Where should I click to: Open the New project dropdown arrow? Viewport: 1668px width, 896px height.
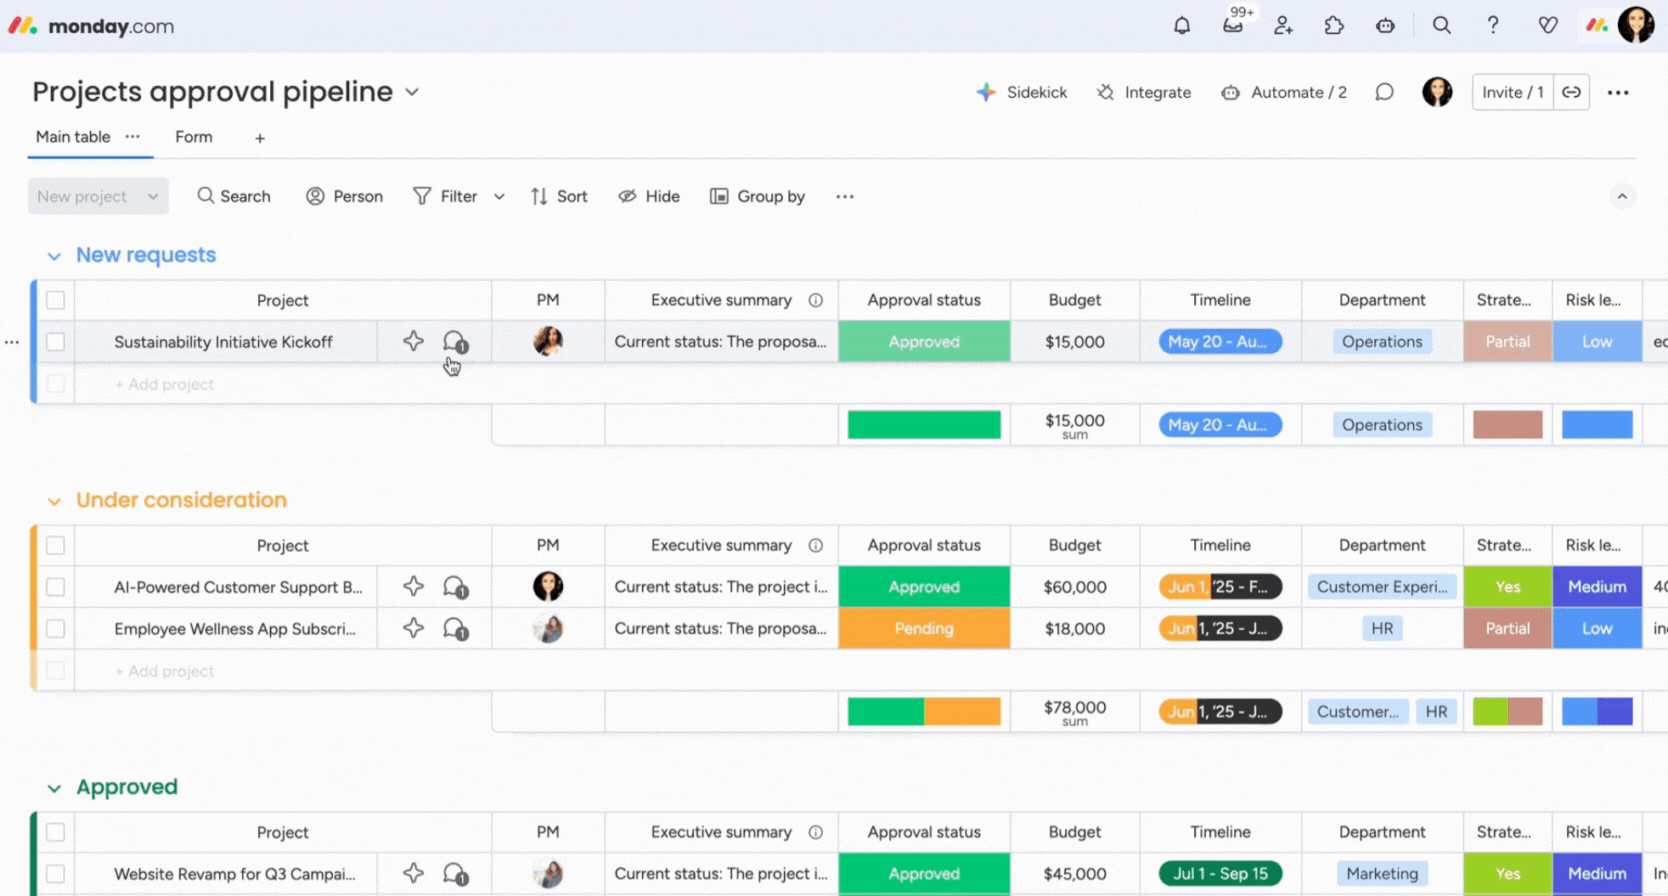tap(153, 196)
